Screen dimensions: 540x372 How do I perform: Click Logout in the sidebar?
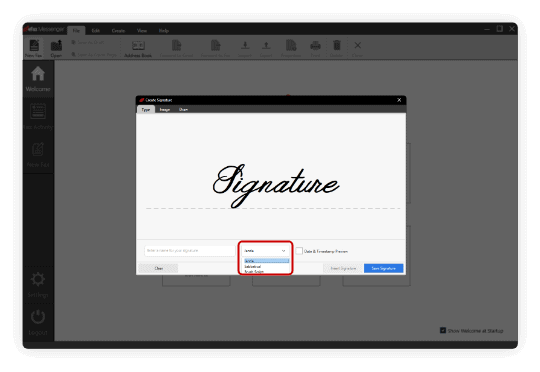pos(38,322)
